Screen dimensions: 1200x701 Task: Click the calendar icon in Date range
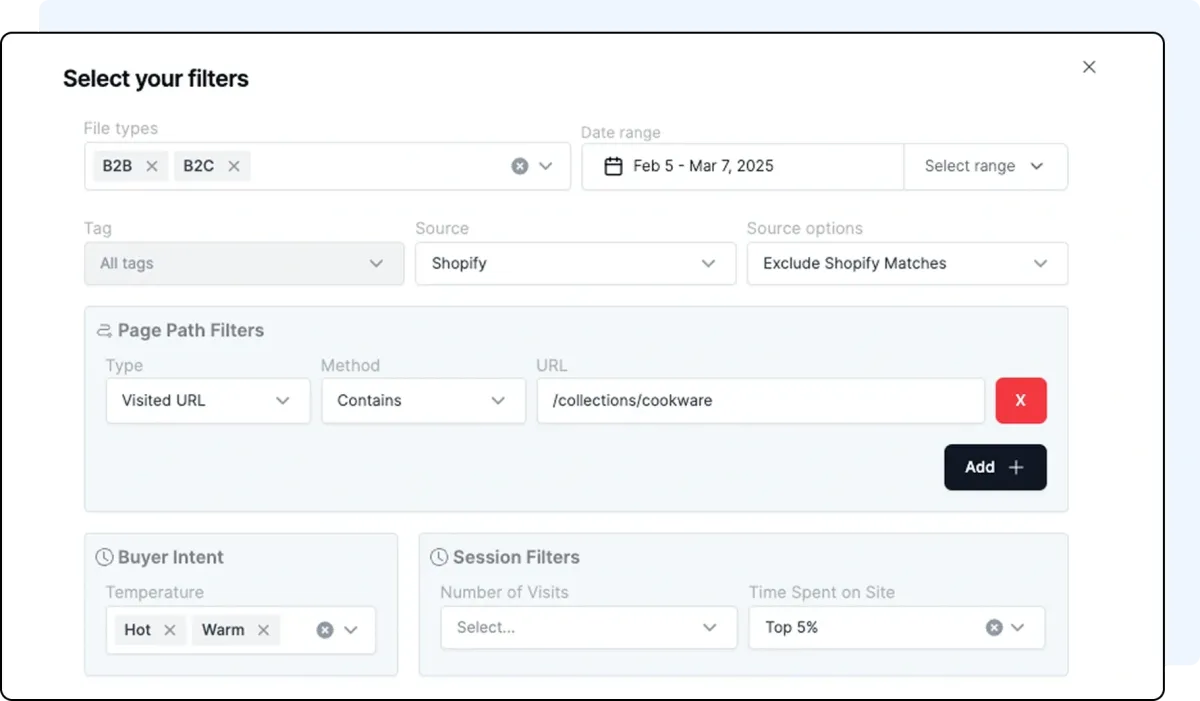(614, 166)
